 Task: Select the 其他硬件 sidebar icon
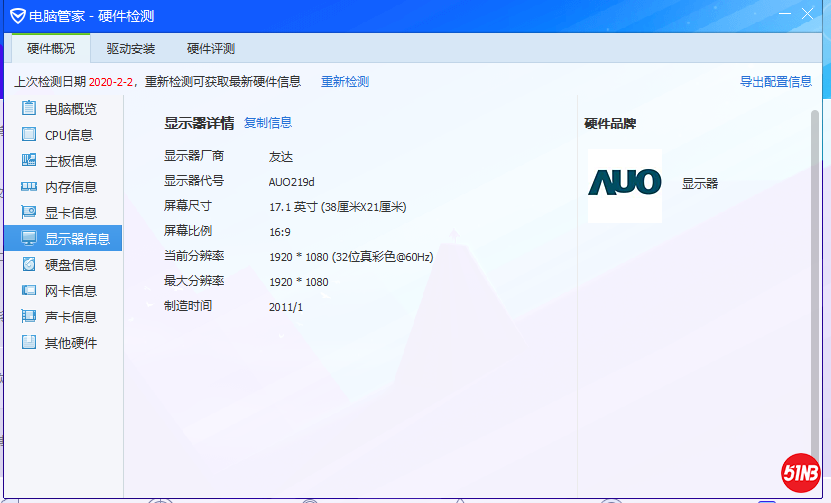pos(29,342)
